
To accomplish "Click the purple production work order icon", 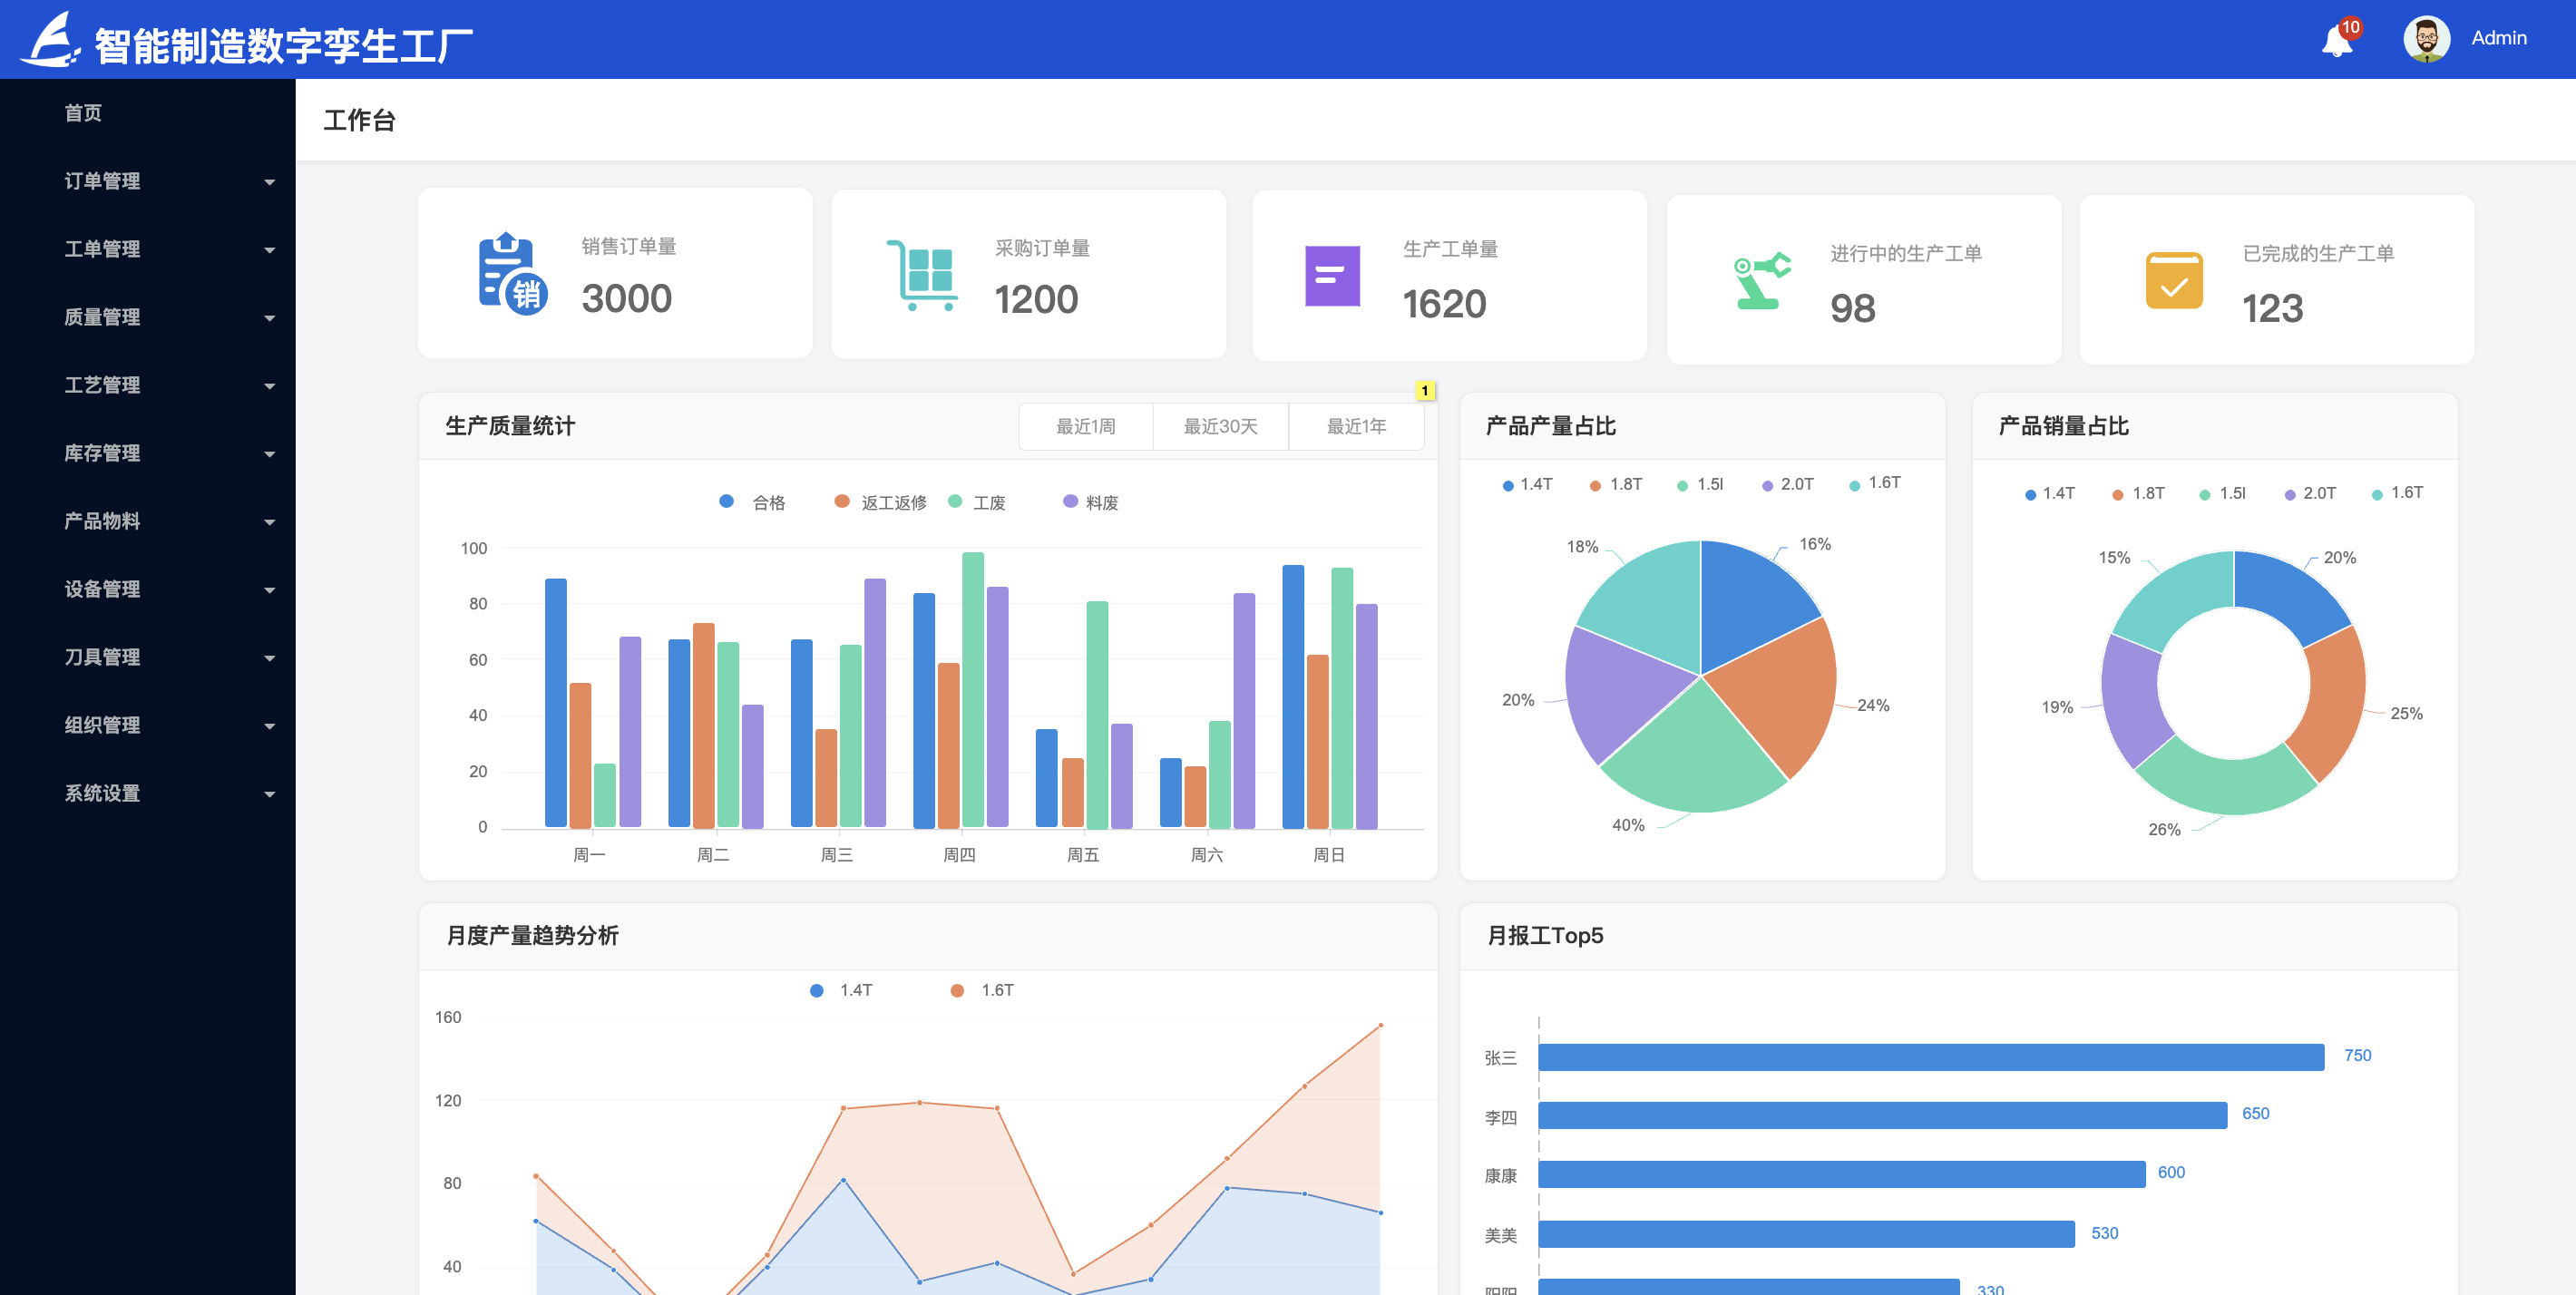I will (1332, 276).
